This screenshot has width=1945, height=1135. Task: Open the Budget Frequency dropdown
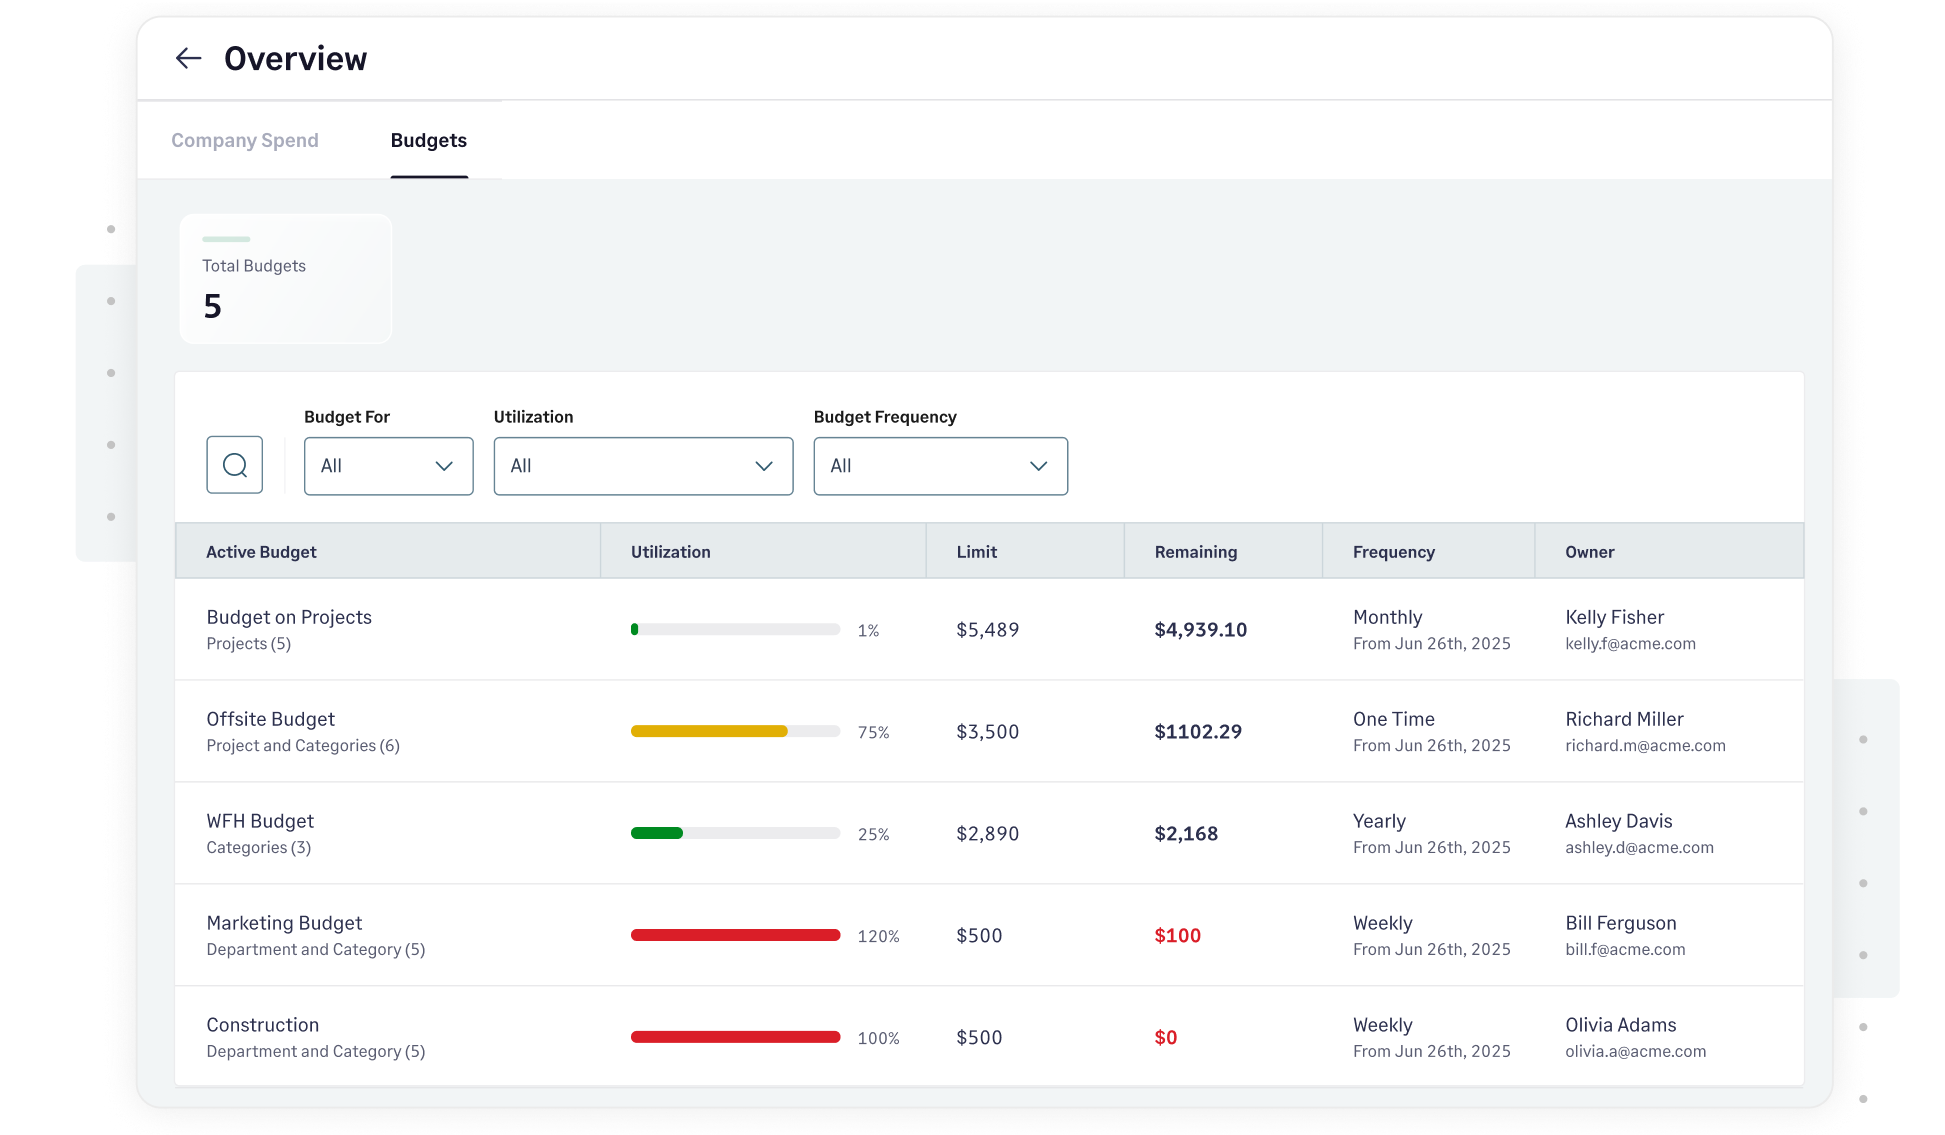pos(939,466)
